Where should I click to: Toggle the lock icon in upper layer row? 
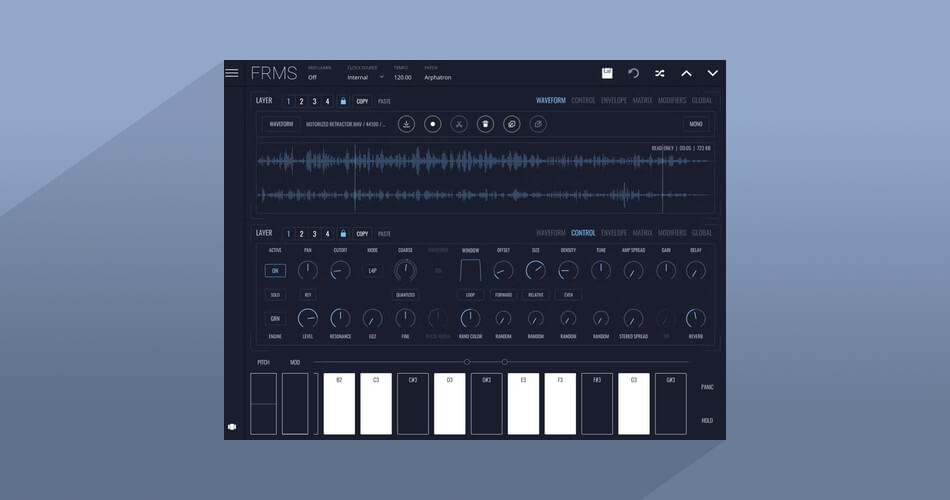(x=343, y=101)
